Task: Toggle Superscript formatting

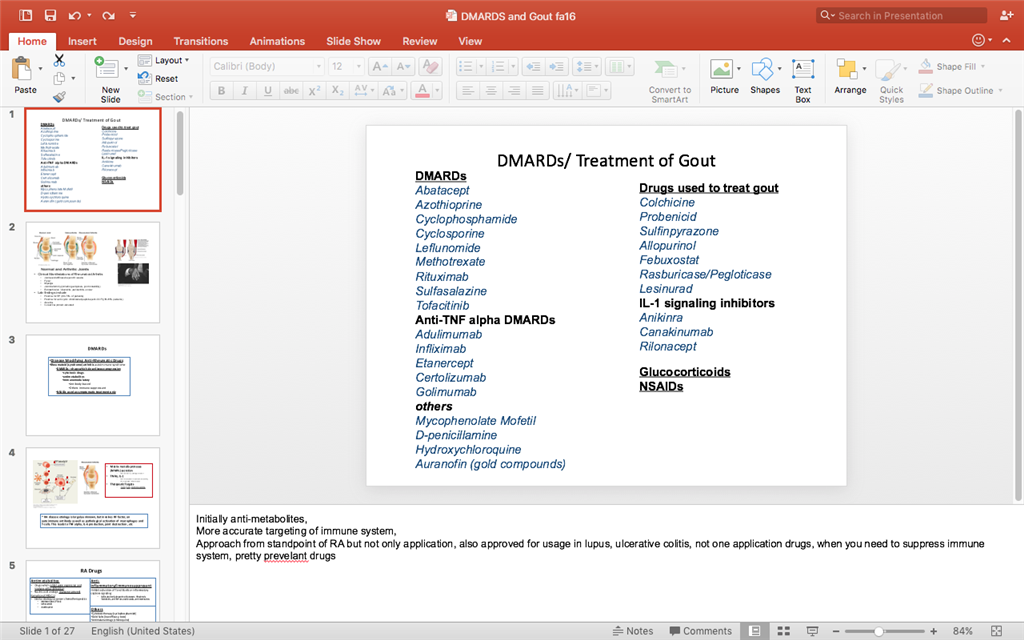Action: 314,91
